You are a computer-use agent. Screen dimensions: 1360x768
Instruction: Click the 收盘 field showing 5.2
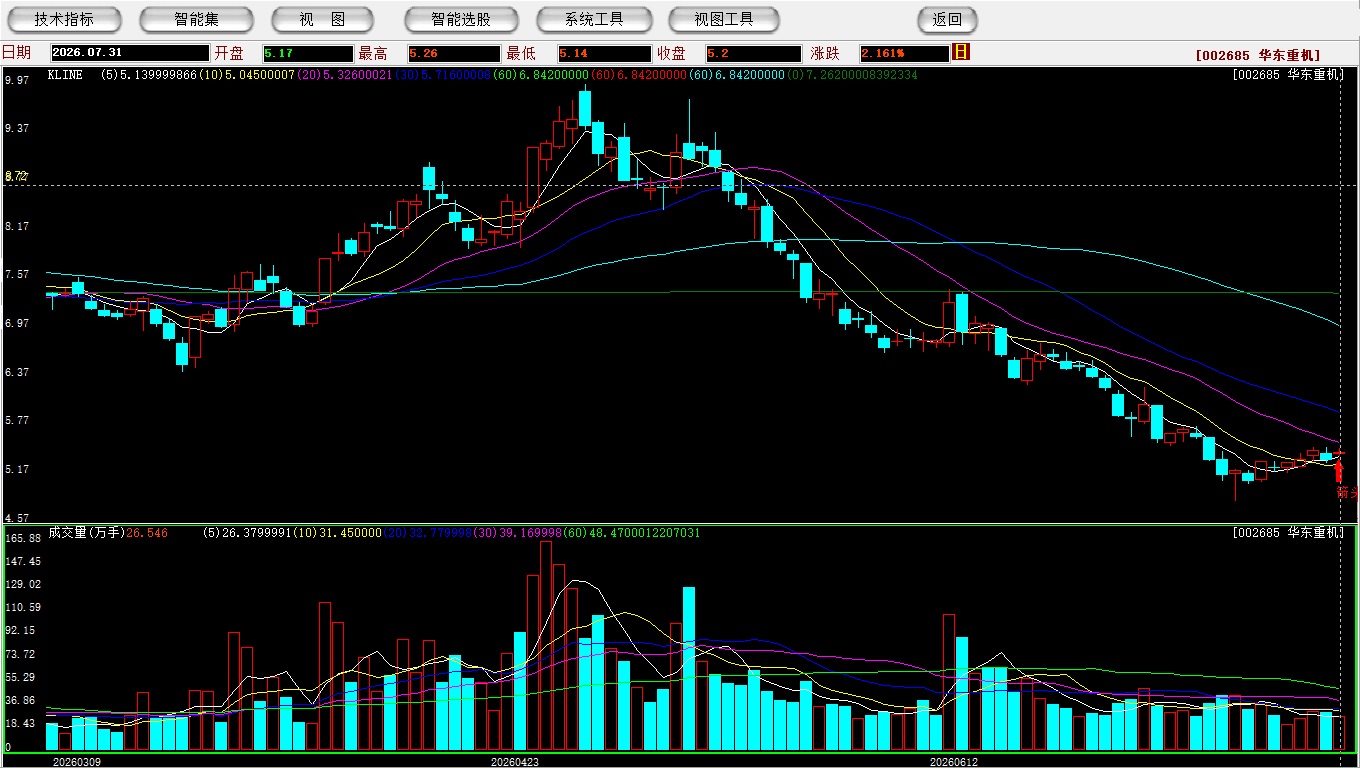pyautogui.click(x=753, y=53)
